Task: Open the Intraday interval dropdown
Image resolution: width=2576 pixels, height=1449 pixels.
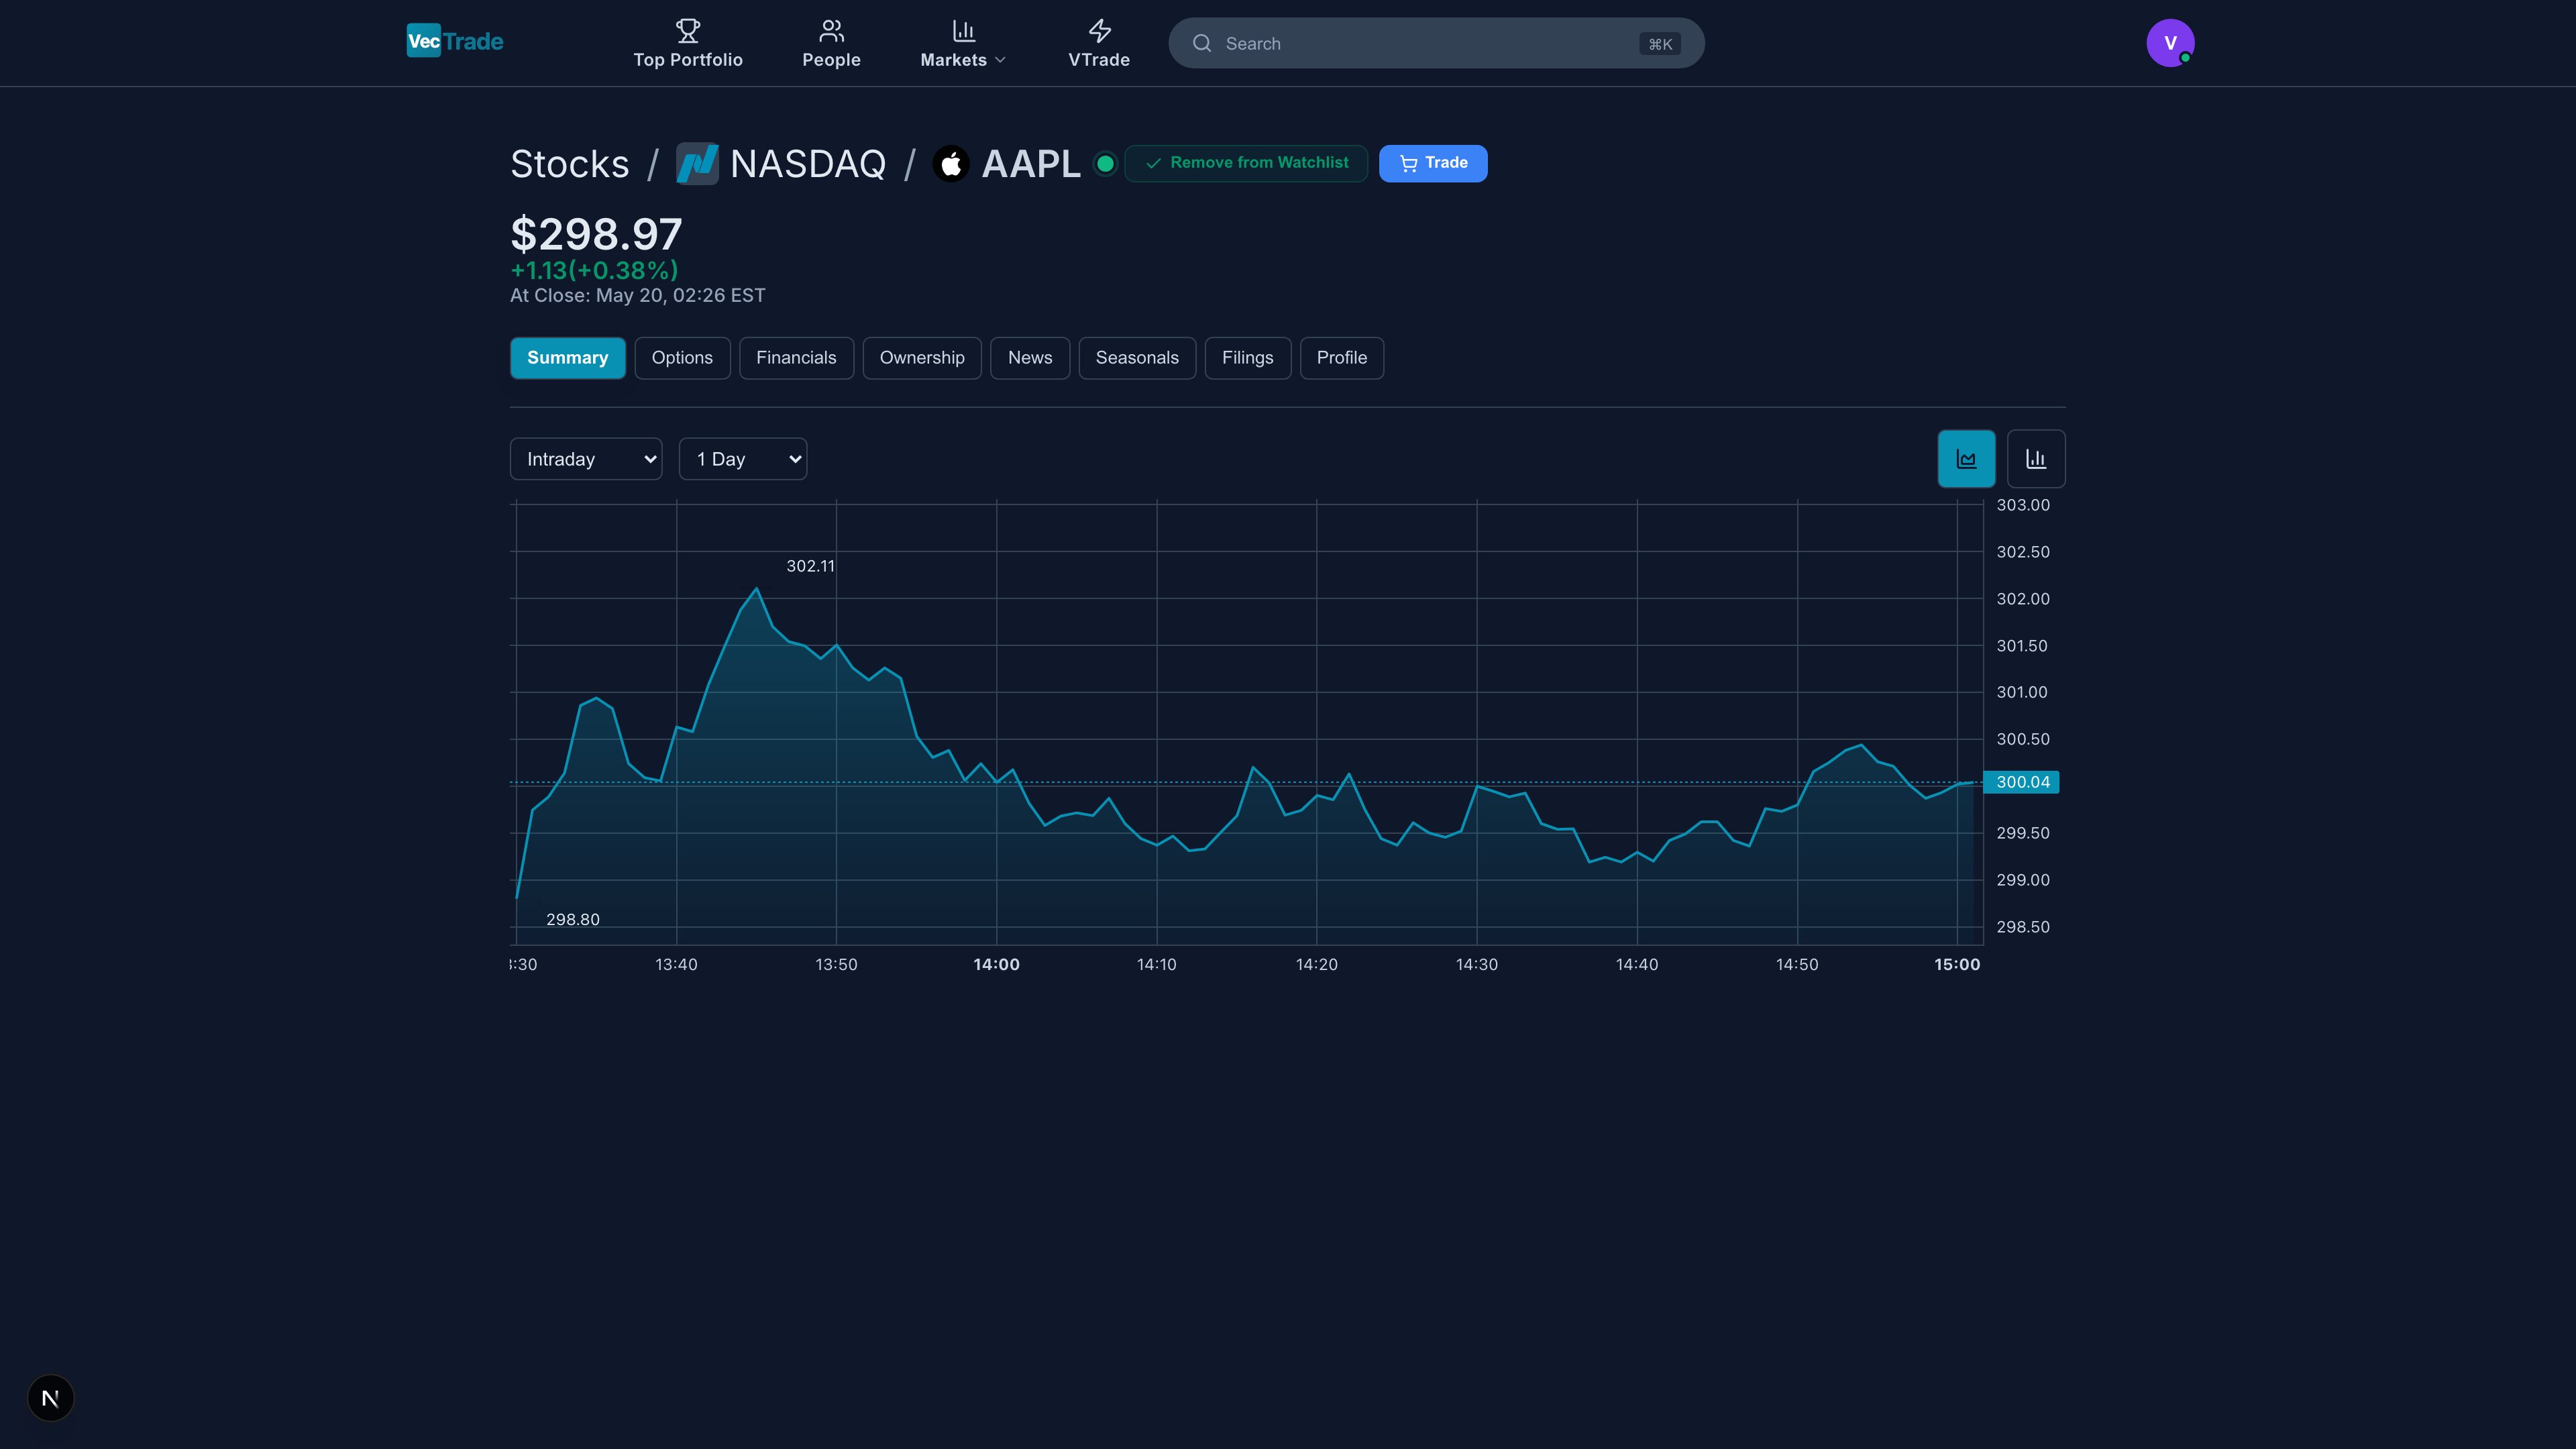Action: tap(586, 459)
